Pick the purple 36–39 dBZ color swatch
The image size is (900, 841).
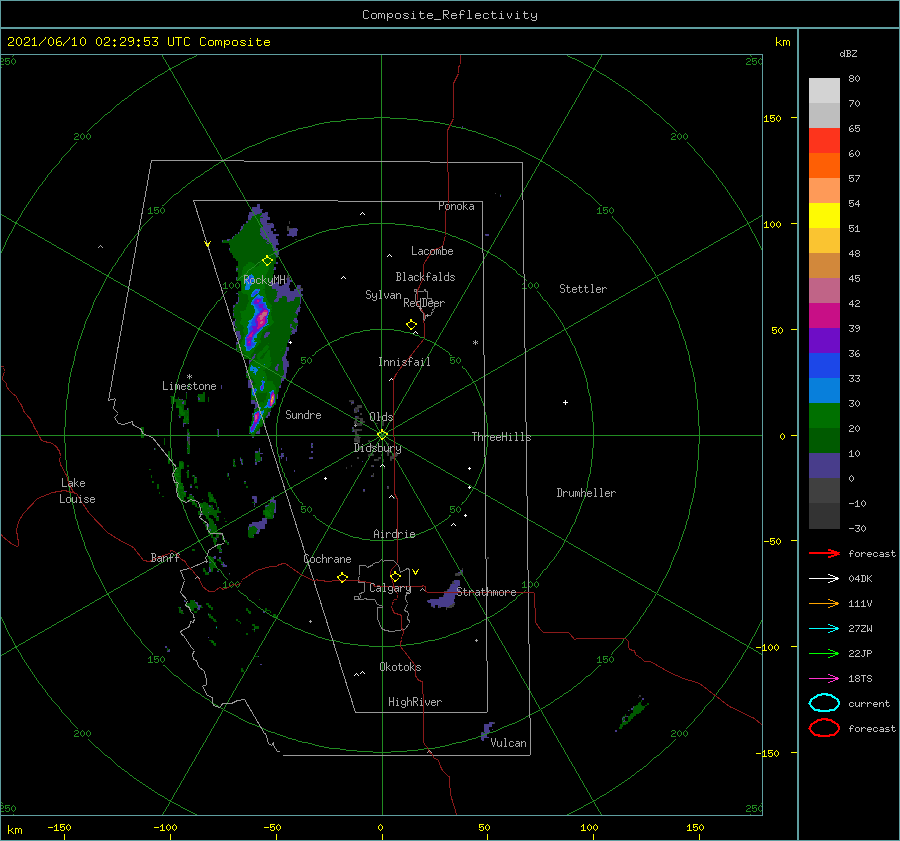tap(824, 341)
